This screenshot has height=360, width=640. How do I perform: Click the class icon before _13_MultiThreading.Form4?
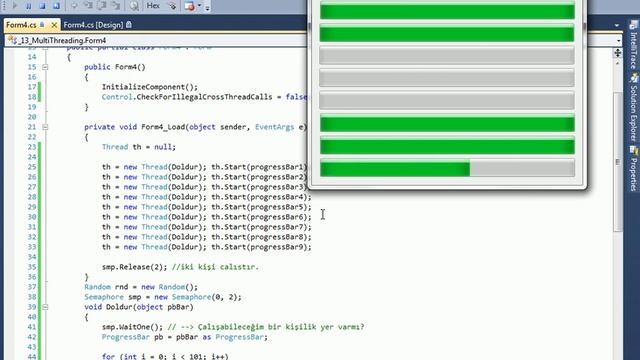coord(13,40)
